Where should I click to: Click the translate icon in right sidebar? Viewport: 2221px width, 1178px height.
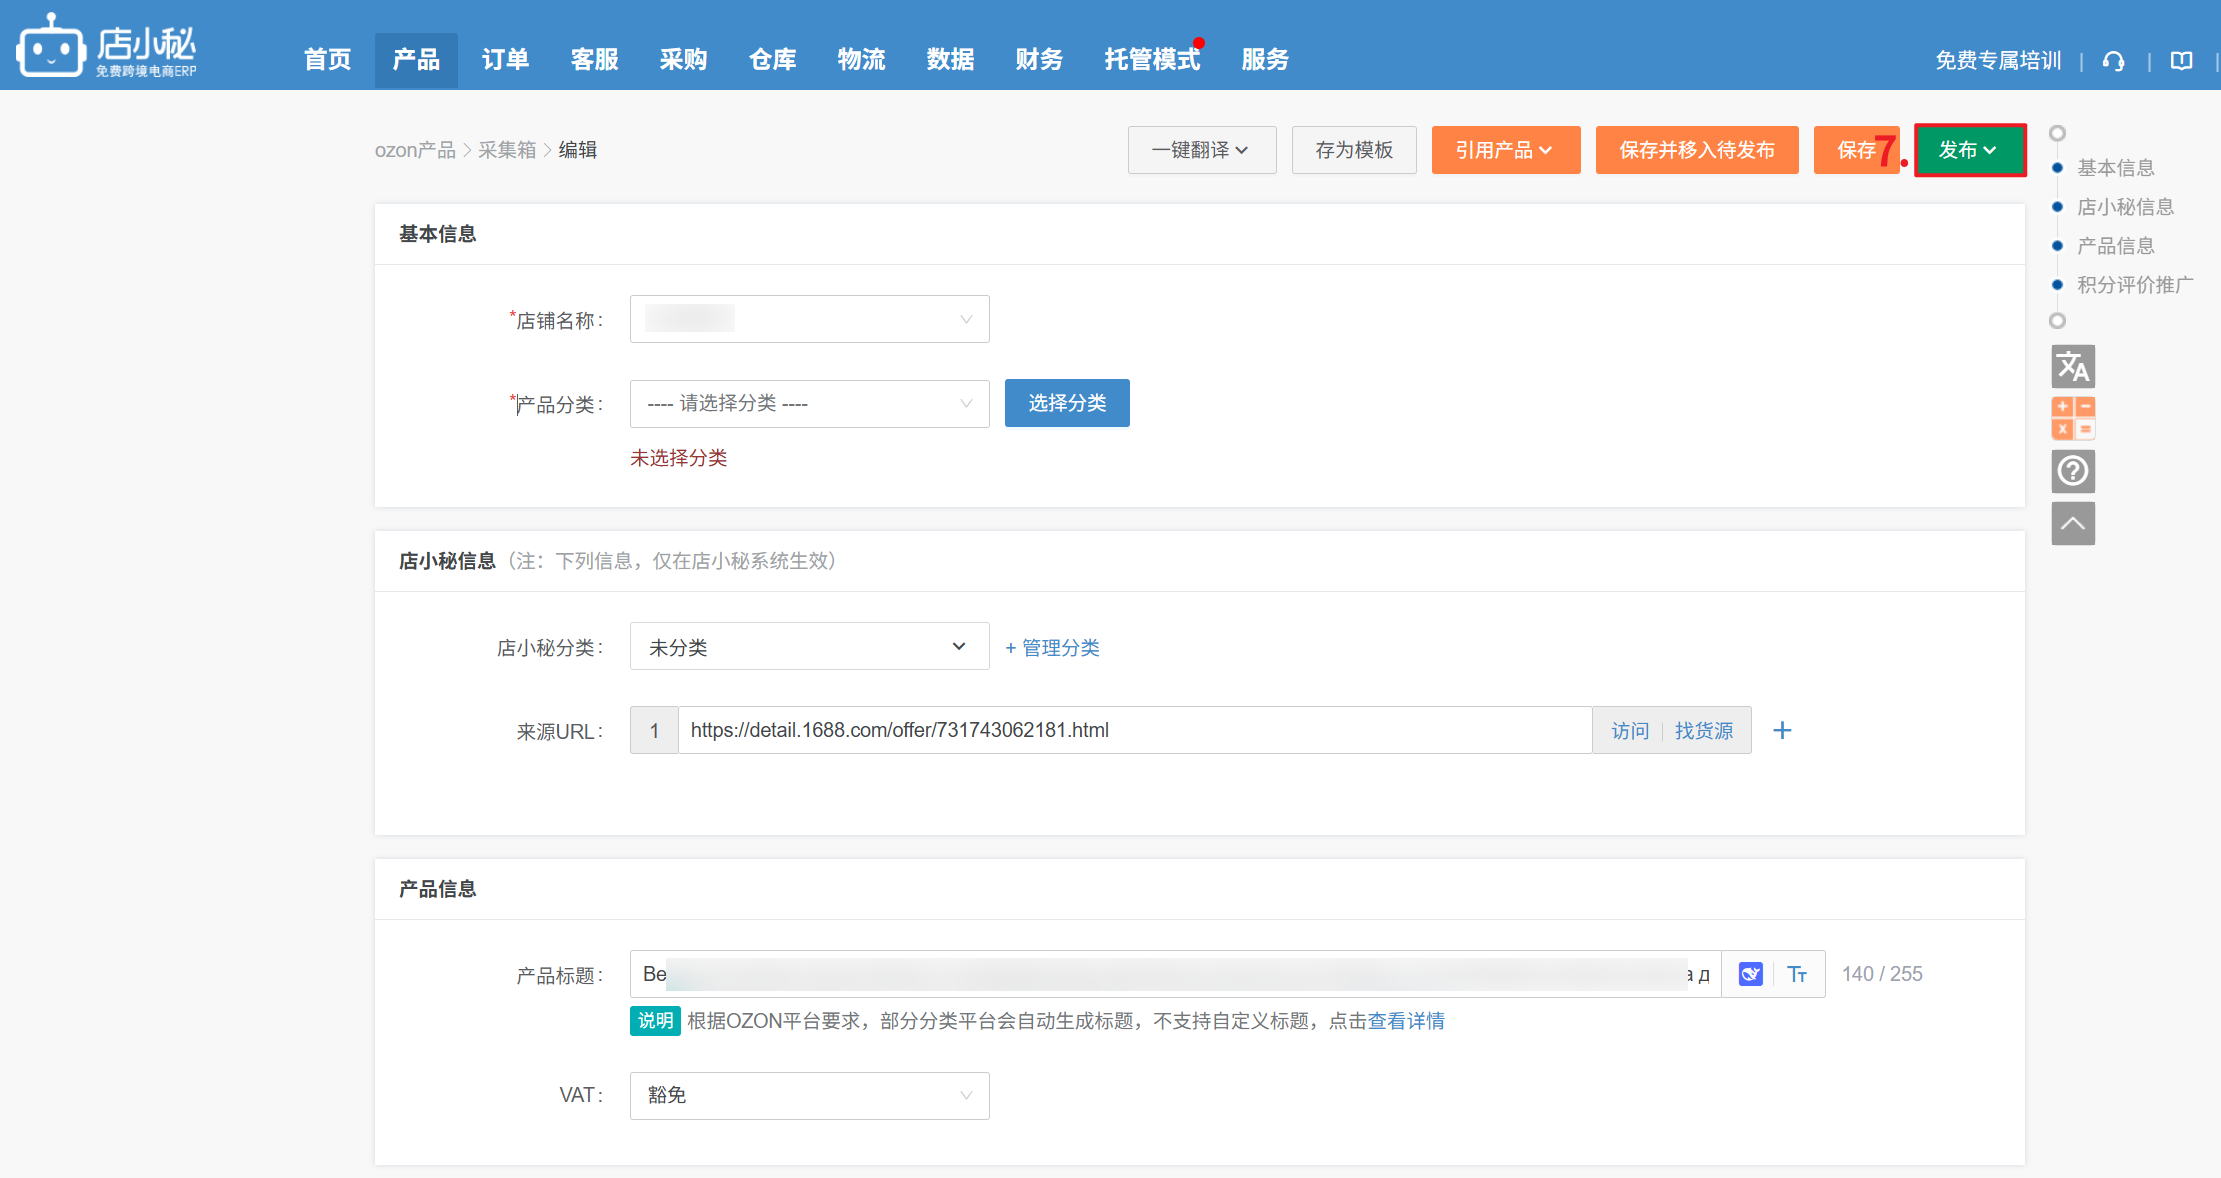tap(2073, 367)
